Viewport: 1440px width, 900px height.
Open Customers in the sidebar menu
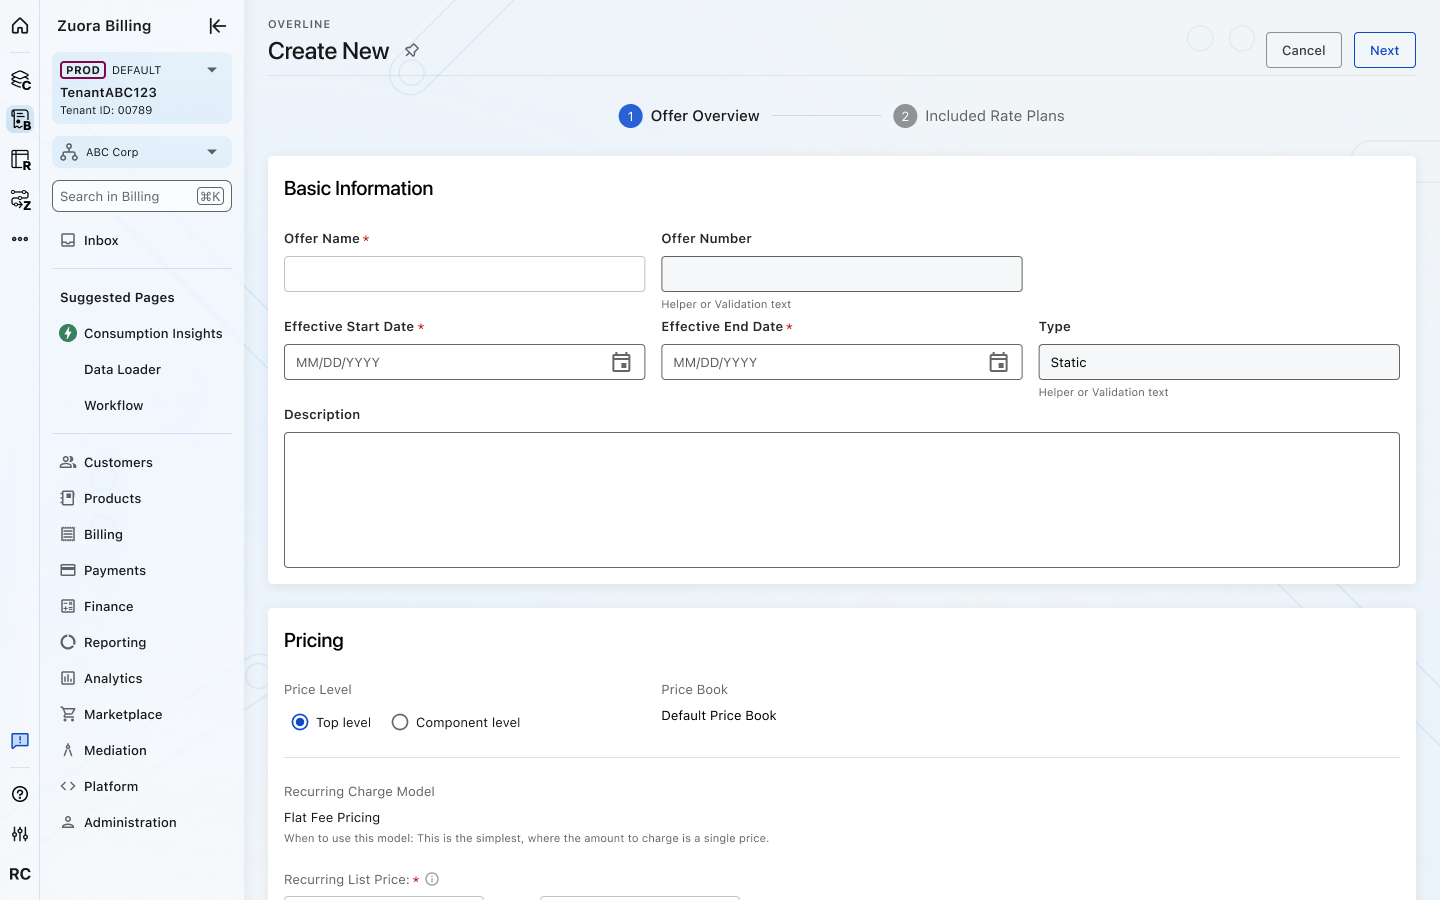pyautogui.click(x=118, y=462)
